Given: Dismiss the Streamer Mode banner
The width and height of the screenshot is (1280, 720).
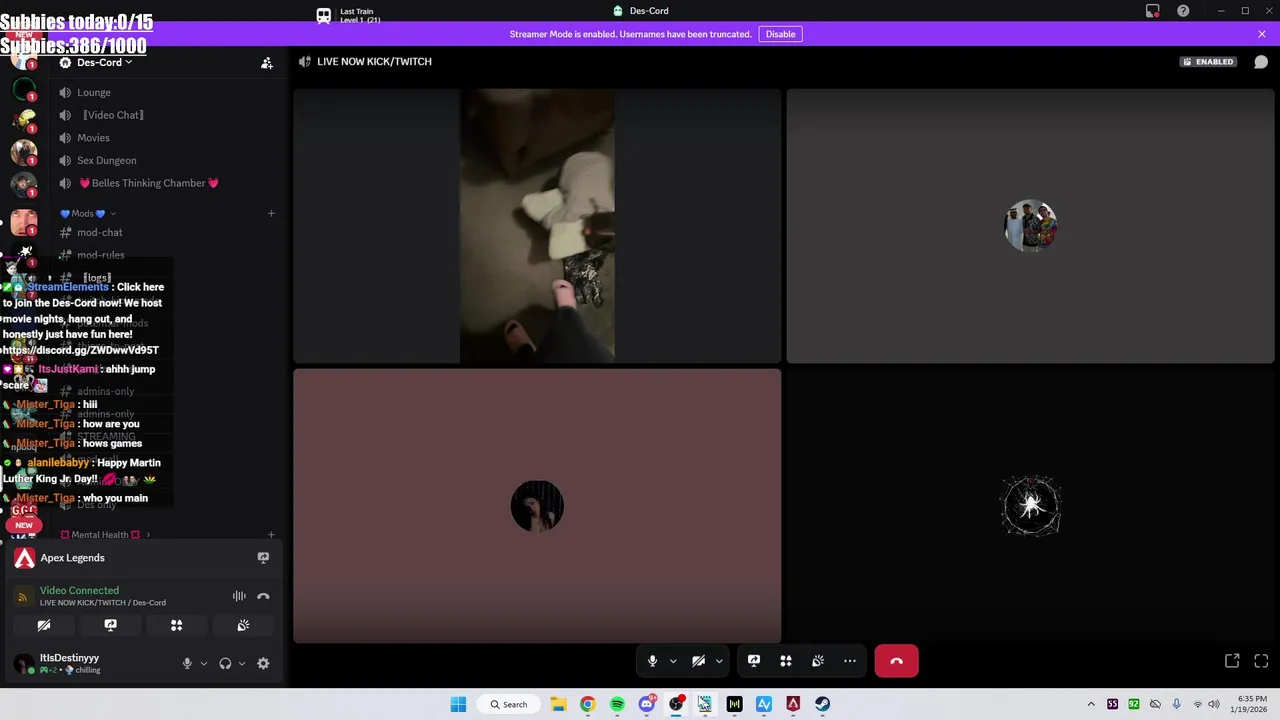Looking at the screenshot, I should coord(1262,34).
